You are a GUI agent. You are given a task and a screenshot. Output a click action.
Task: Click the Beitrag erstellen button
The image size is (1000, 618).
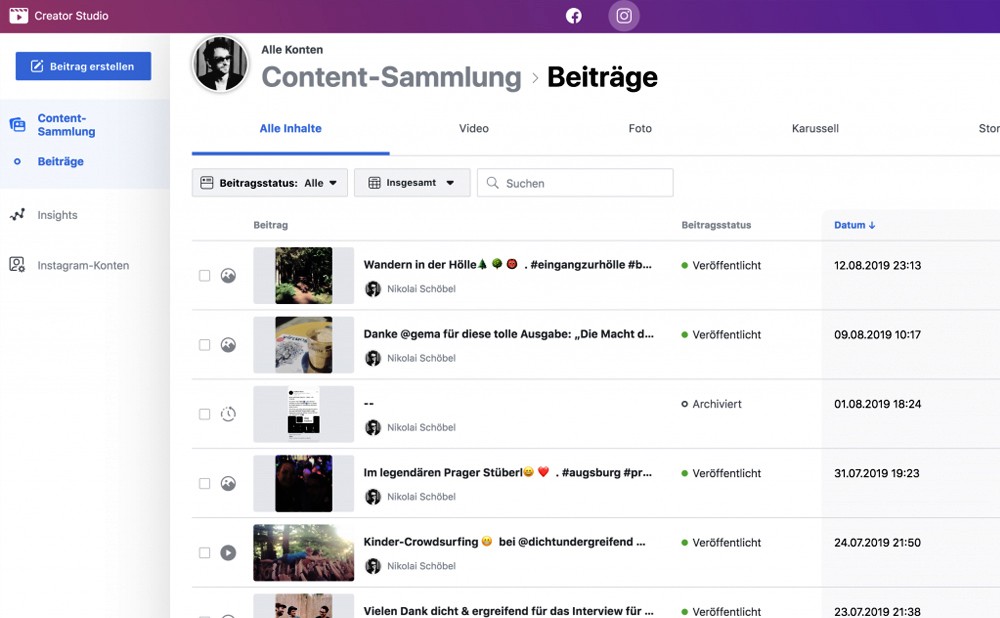tap(83, 67)
